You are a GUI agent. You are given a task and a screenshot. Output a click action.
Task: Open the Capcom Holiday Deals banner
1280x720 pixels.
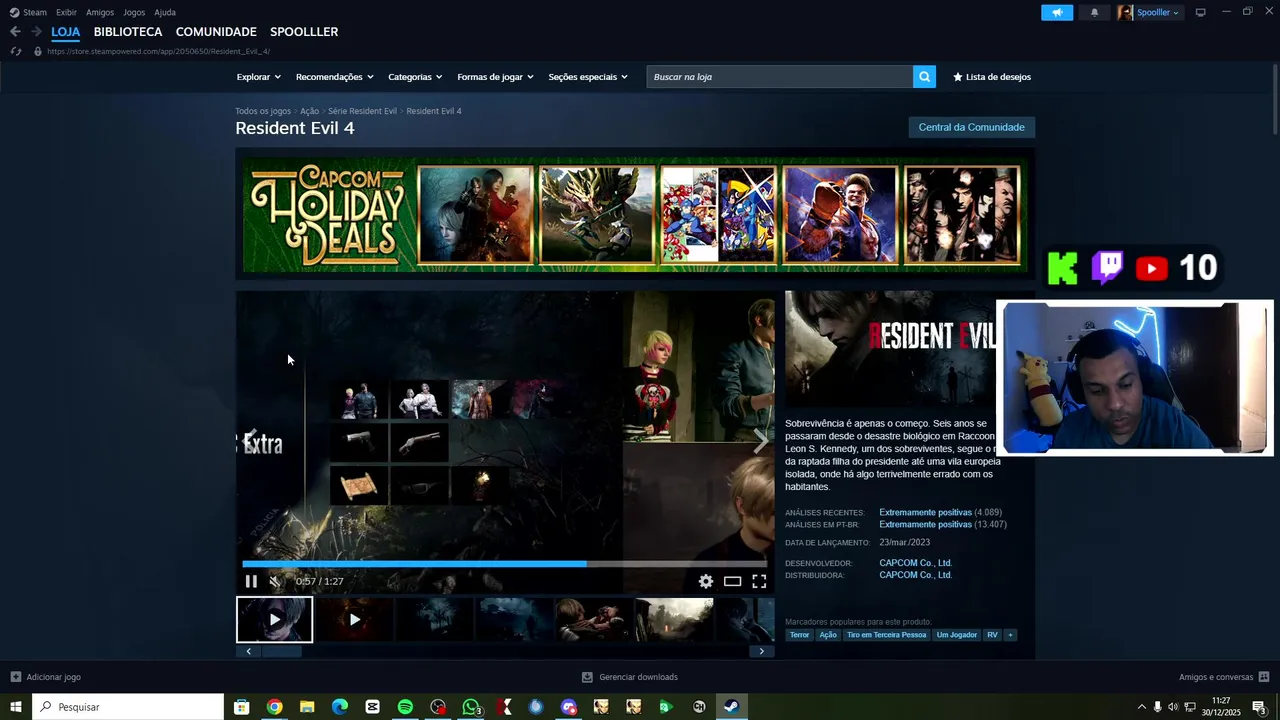click(x=635, y=214)
